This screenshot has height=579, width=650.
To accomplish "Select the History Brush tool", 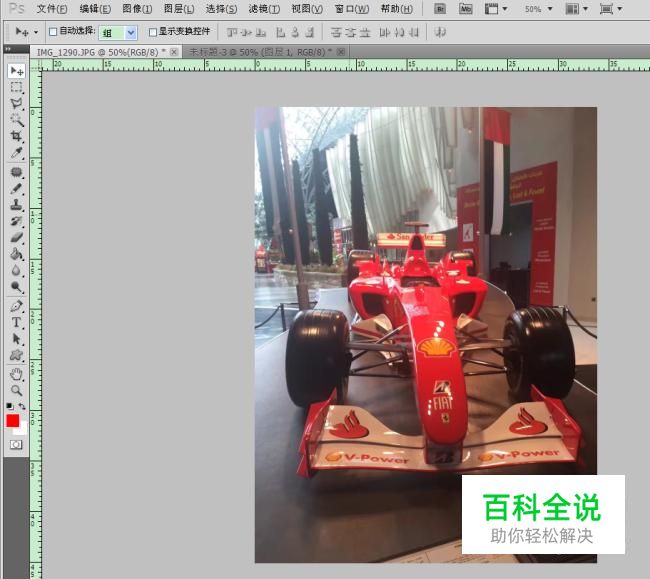I will pos(16,221).
